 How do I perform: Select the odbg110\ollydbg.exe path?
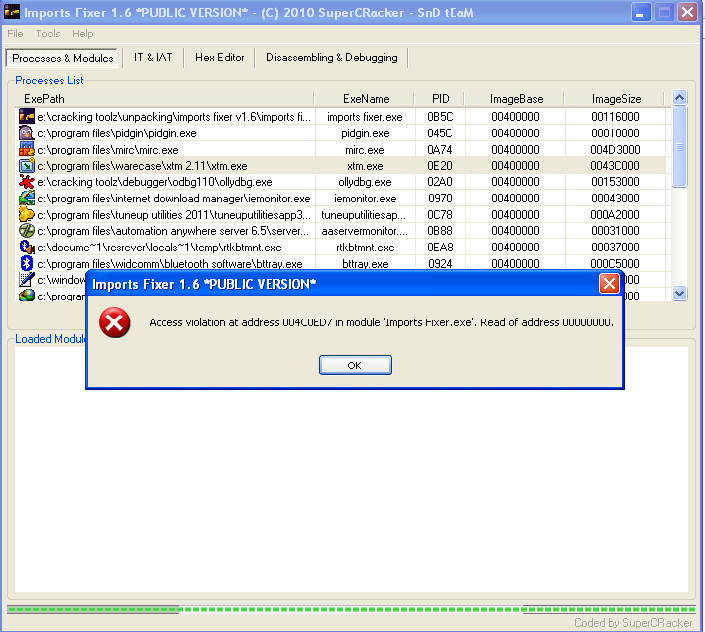(155, 182)
